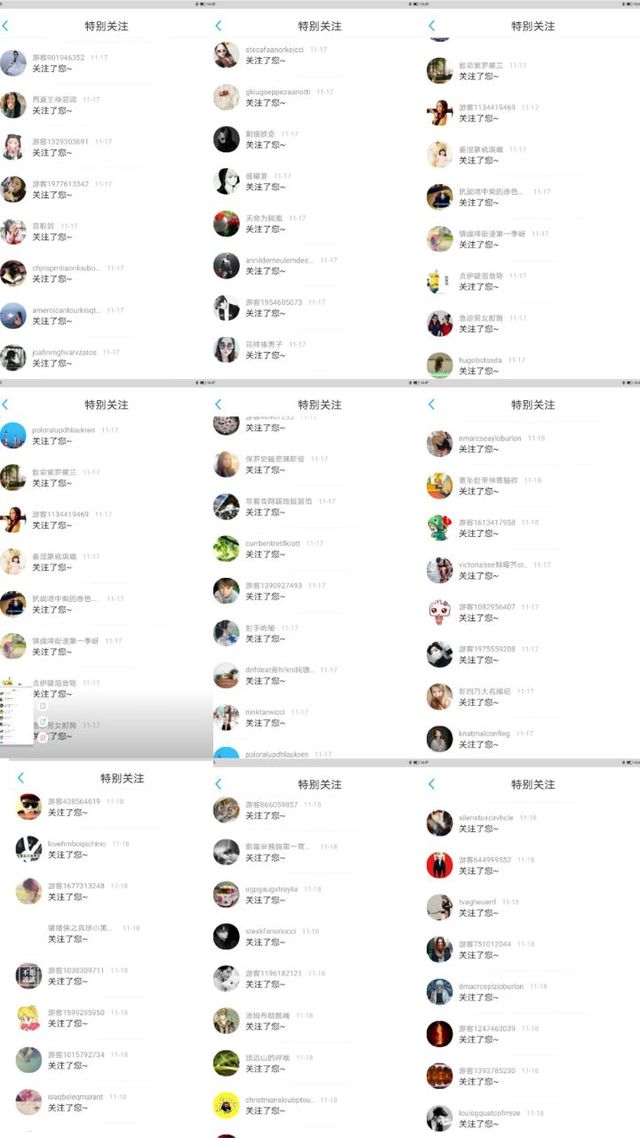Tap the green dinosaur avatar of 游客1613417958
Screen dimensions: 640x1138
439,528
